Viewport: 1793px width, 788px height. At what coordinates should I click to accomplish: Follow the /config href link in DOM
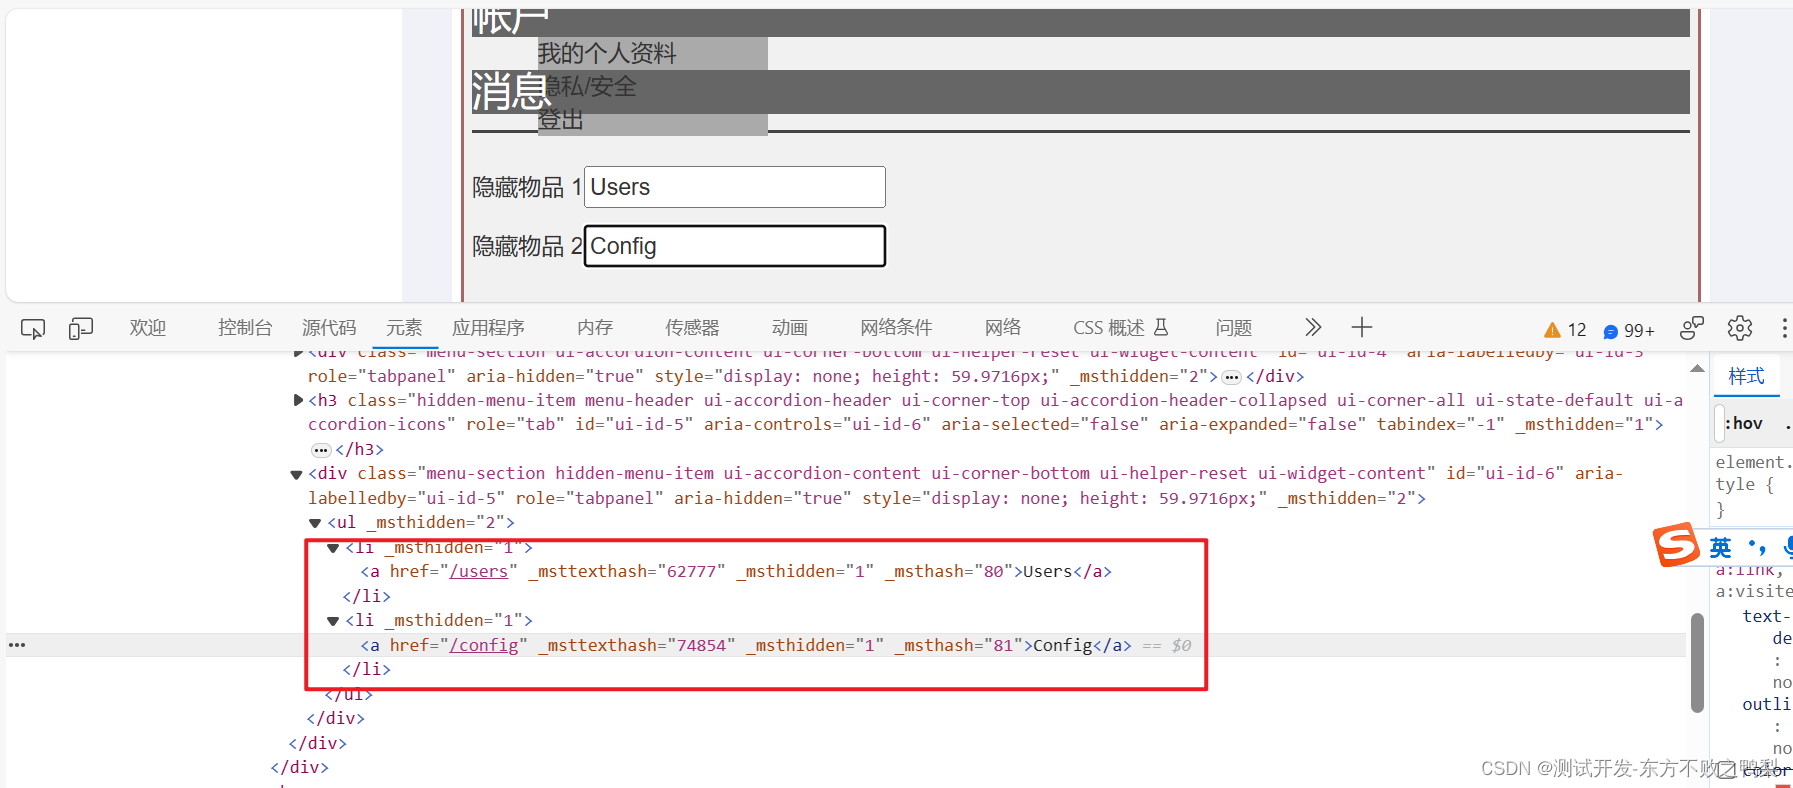484,645
